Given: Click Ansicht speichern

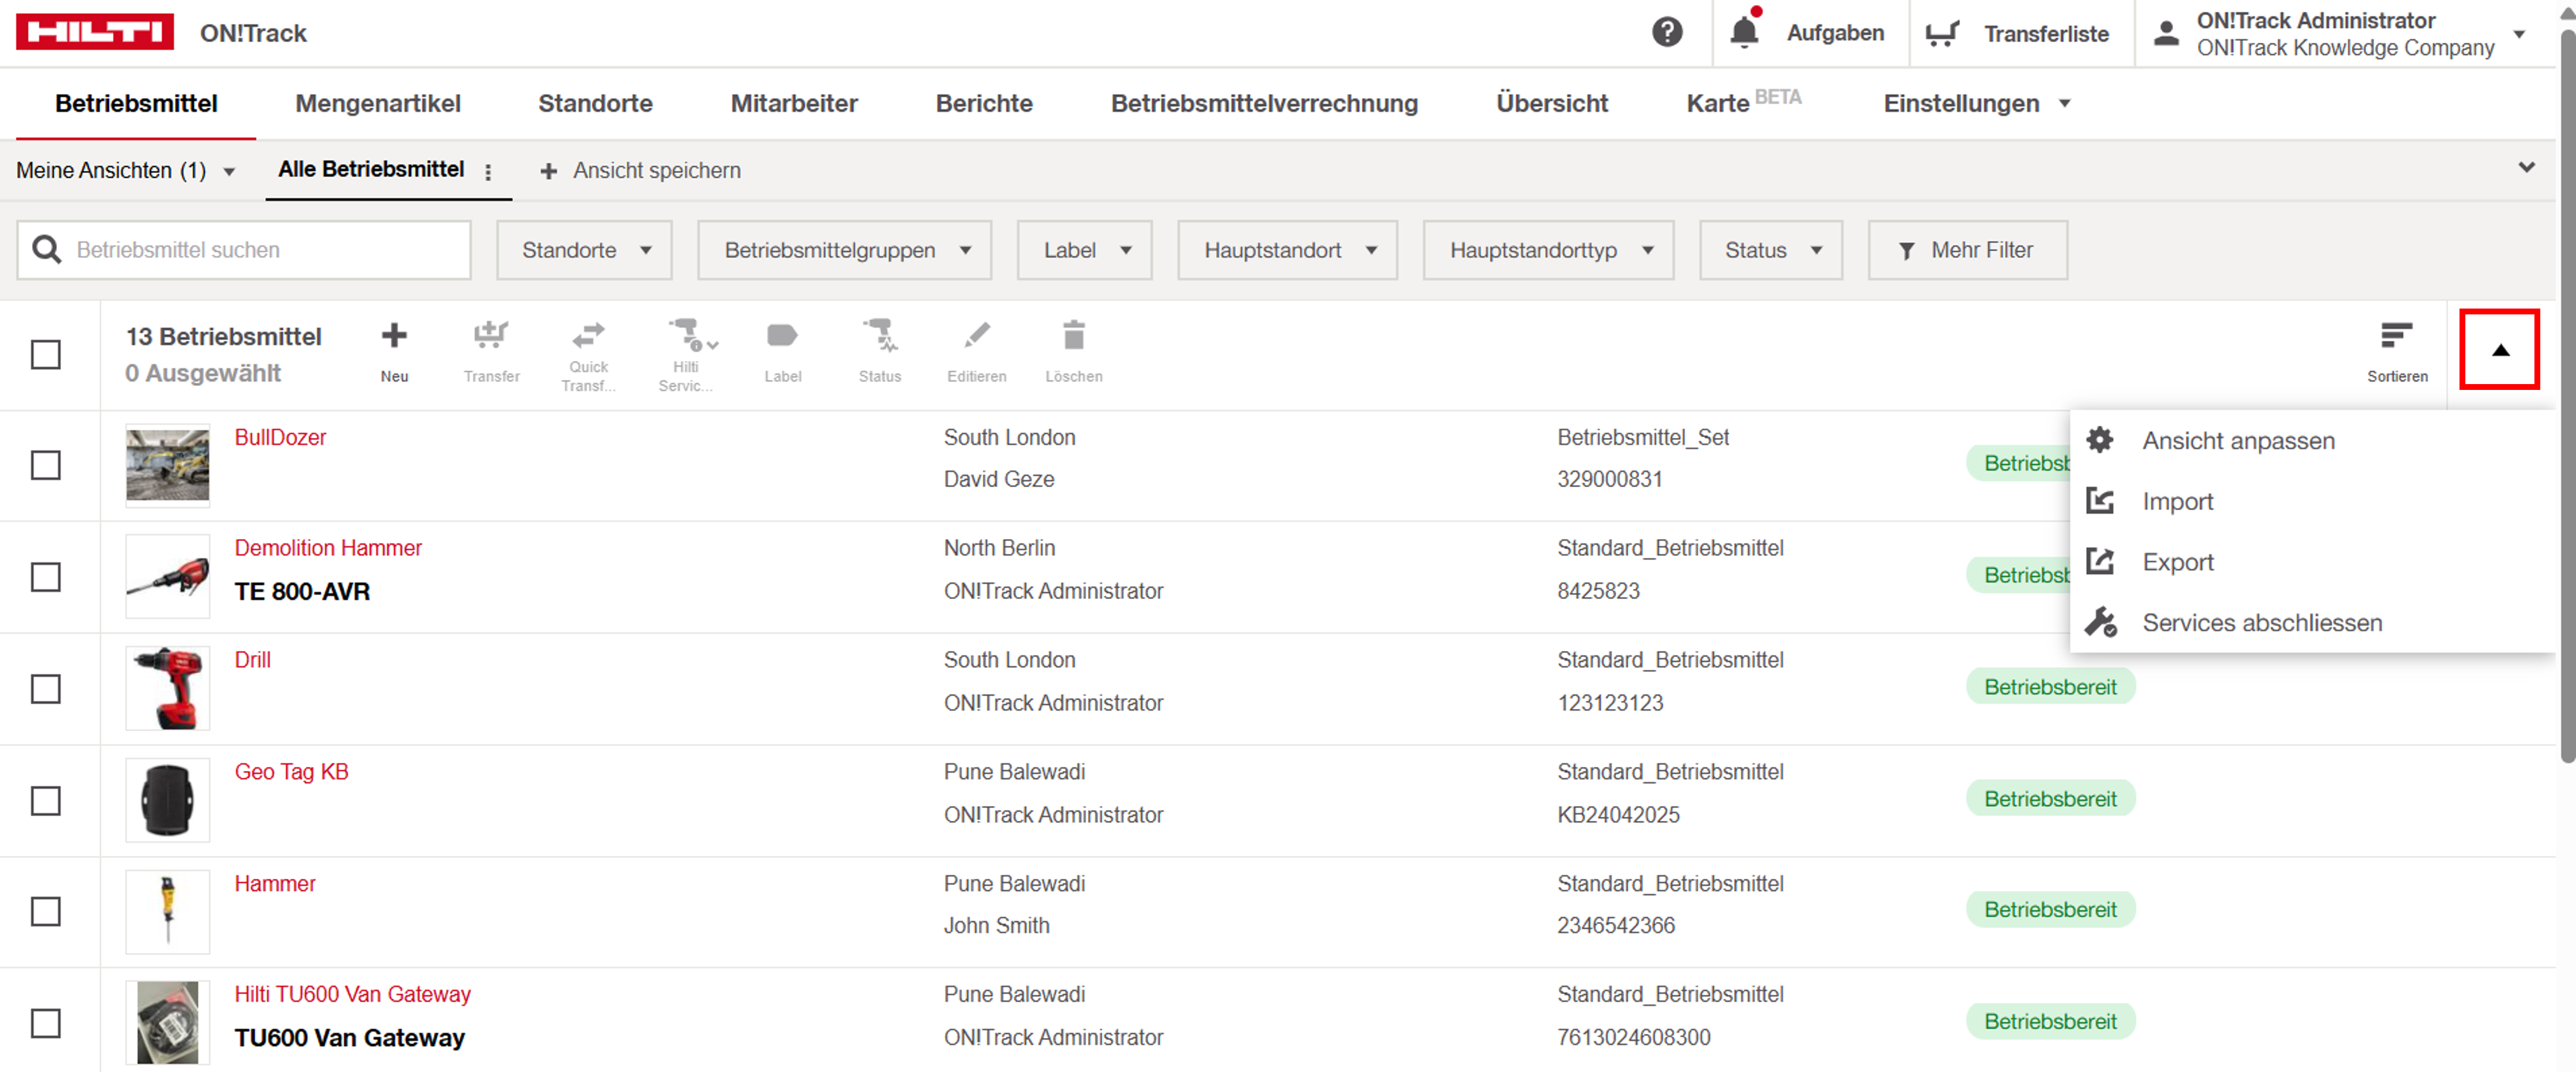Looking at the screenshot, I should pos(641,171).
